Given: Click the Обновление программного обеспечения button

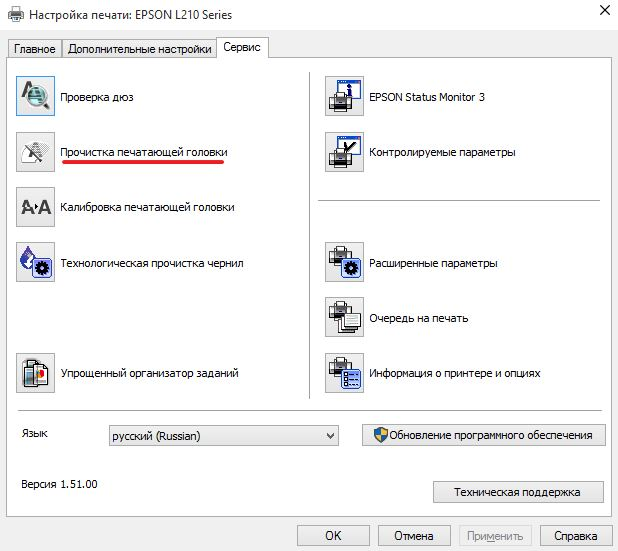Looking at the screenshot, I should (484, 435).
